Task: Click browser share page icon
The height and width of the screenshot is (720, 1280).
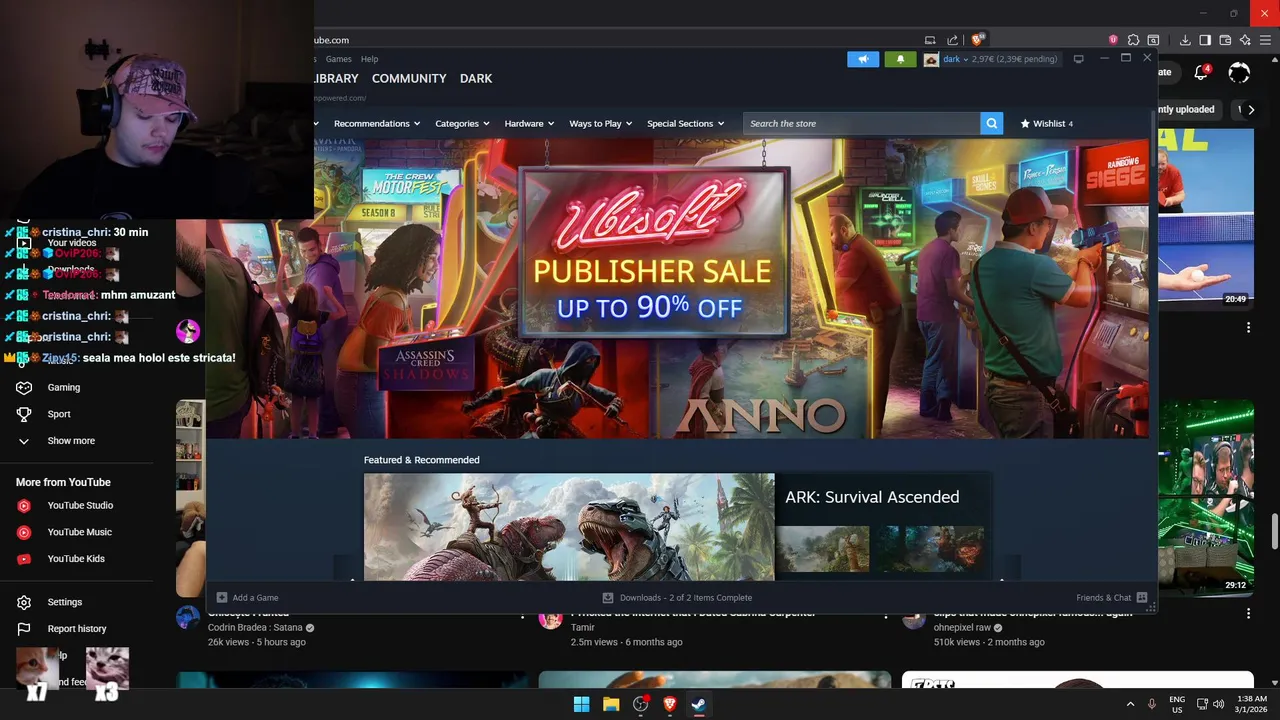Action: 953,40
